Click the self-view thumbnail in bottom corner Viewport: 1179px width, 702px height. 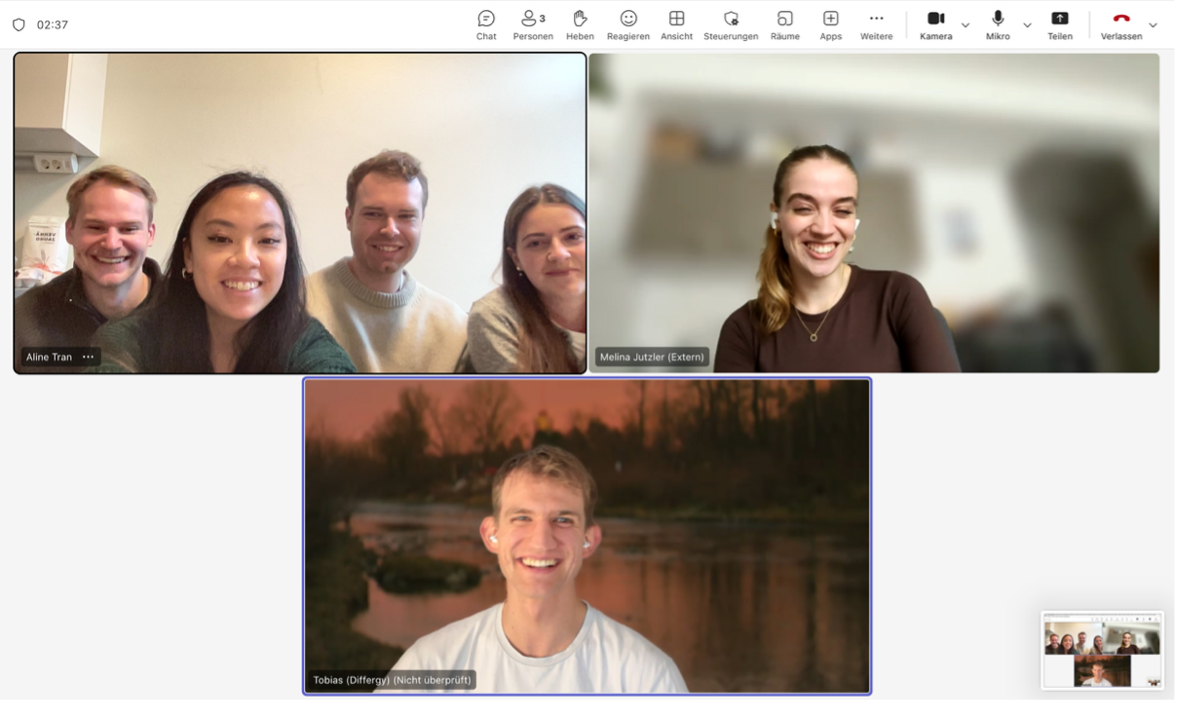pyautogui.click(x=1102, y=650)
